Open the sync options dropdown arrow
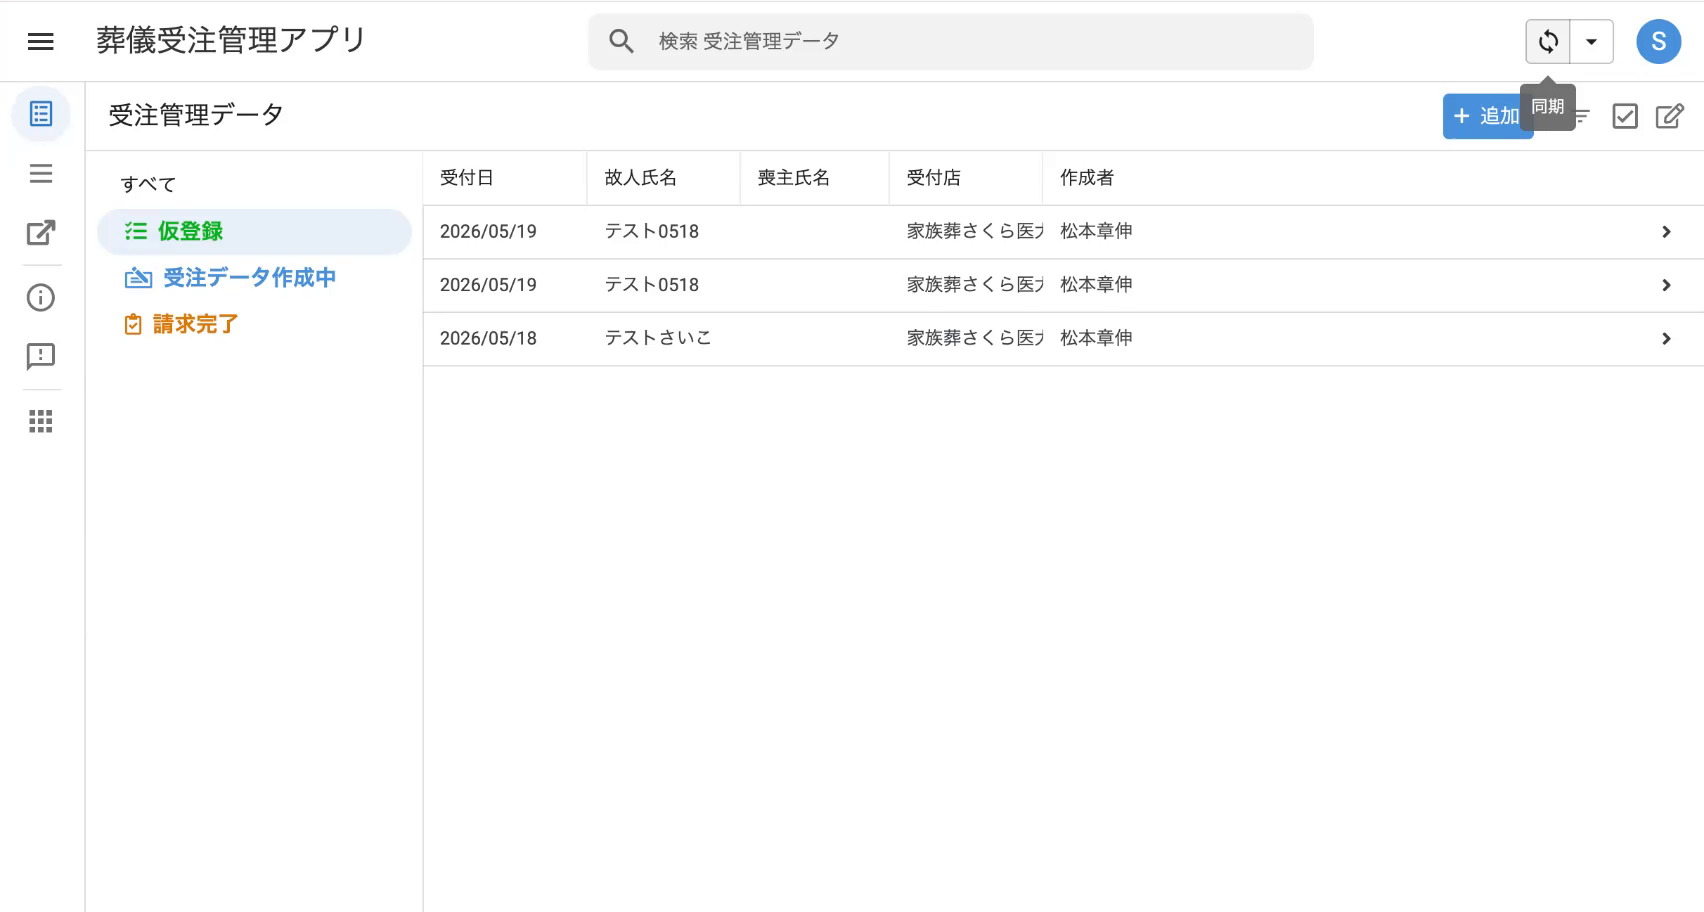The height and width of the screenshot is (912, 1704). tap(1591, 41)
